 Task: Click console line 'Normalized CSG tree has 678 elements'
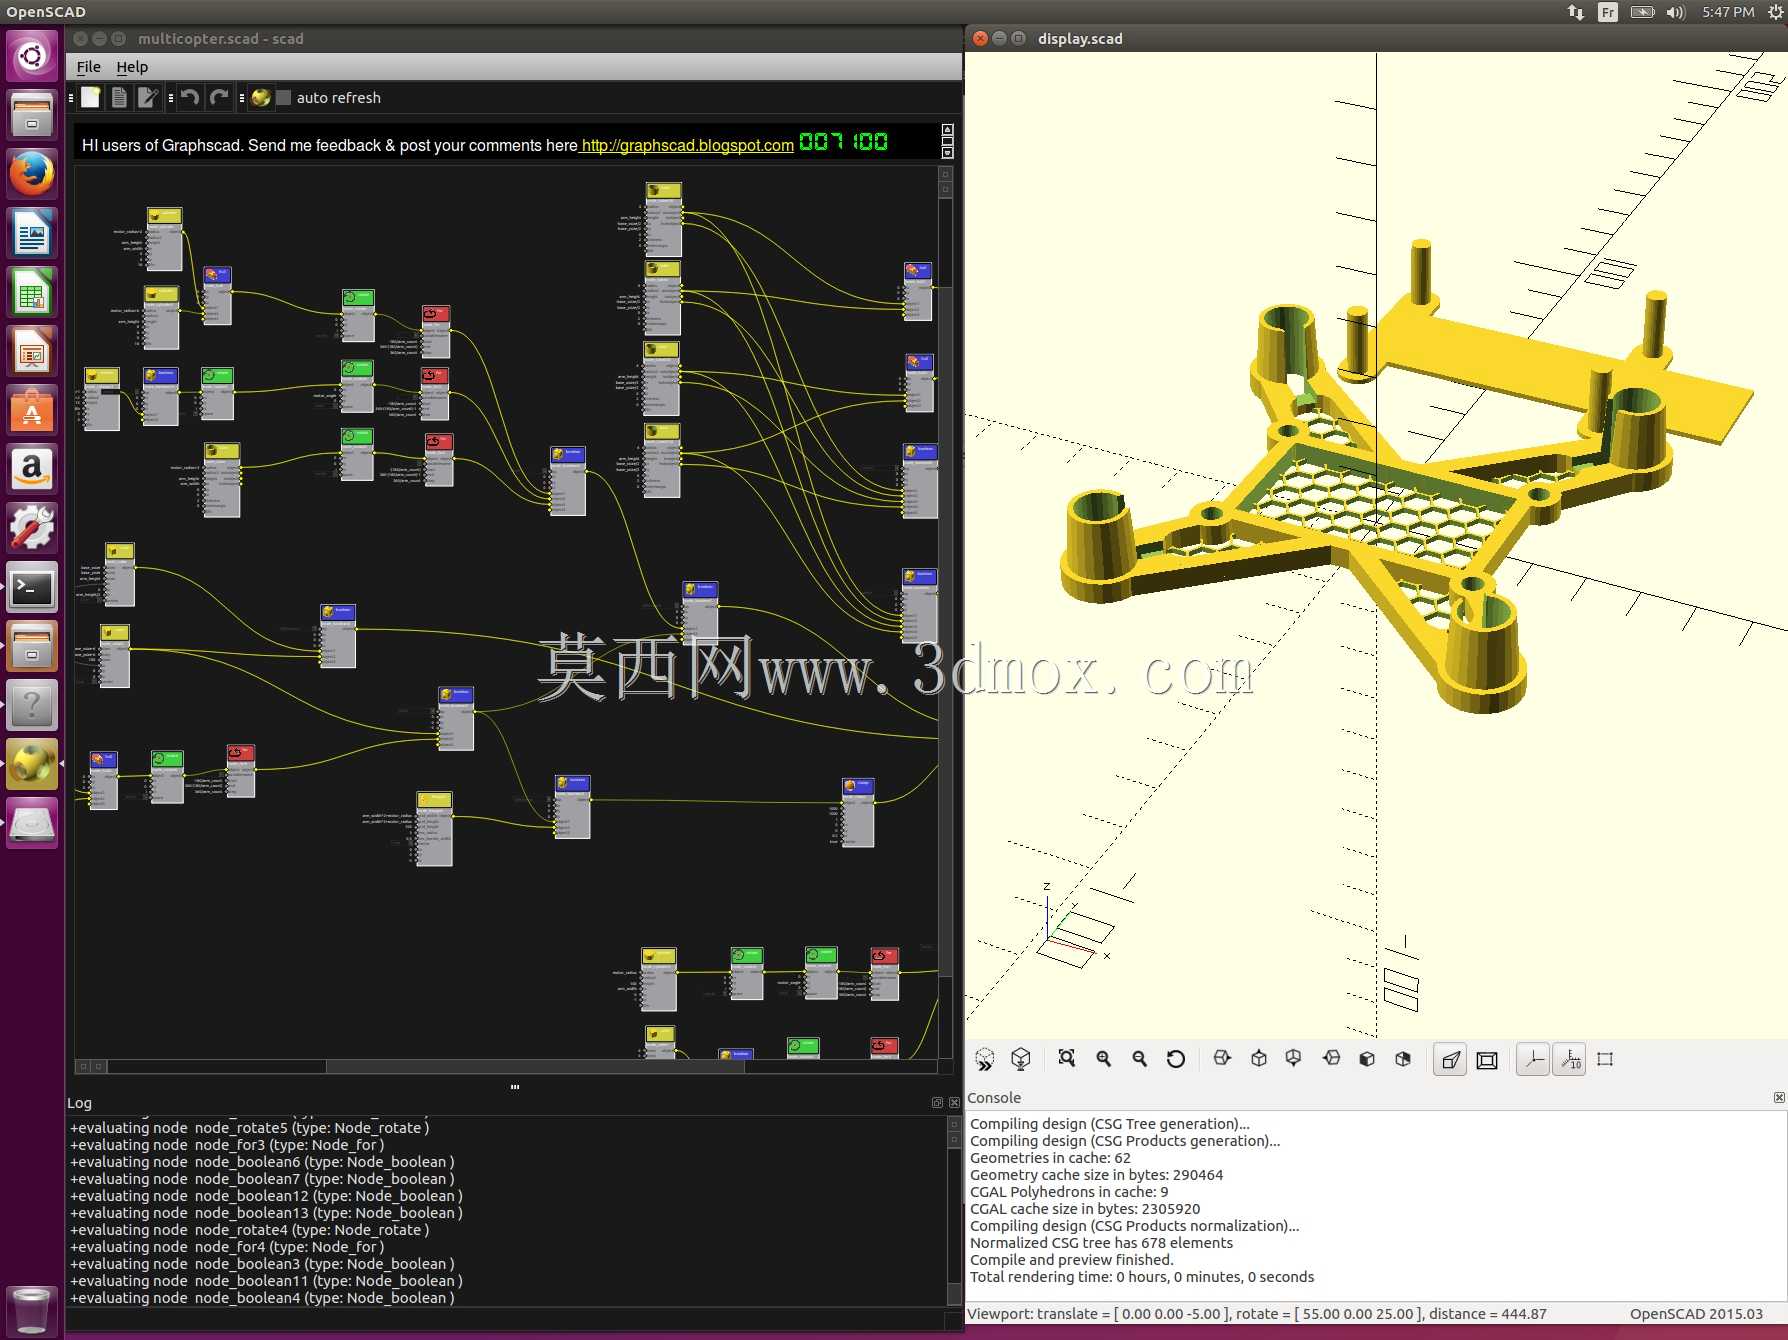tap(1101, 1243)
